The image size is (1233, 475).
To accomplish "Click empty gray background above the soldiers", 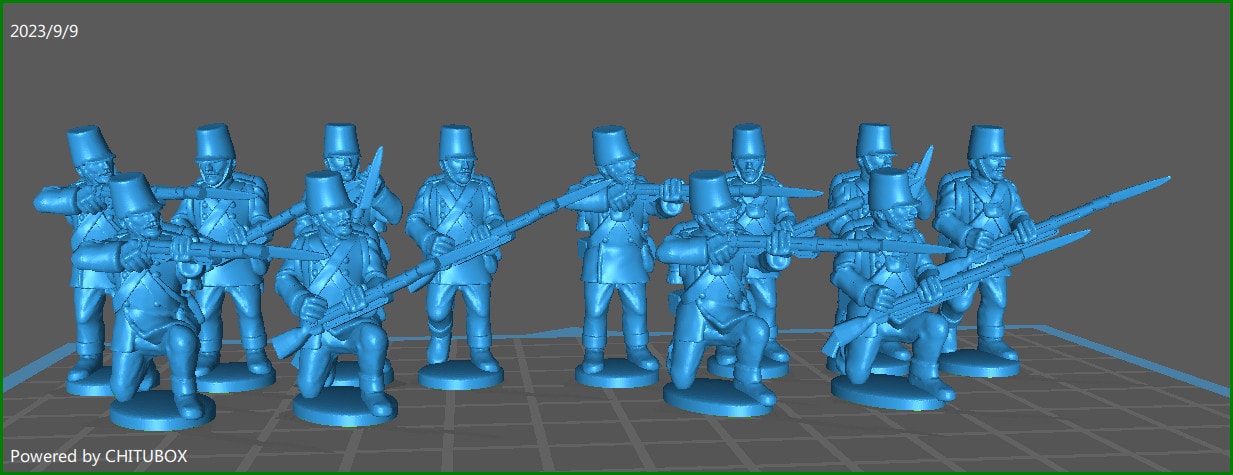I will tap(600, 70).
